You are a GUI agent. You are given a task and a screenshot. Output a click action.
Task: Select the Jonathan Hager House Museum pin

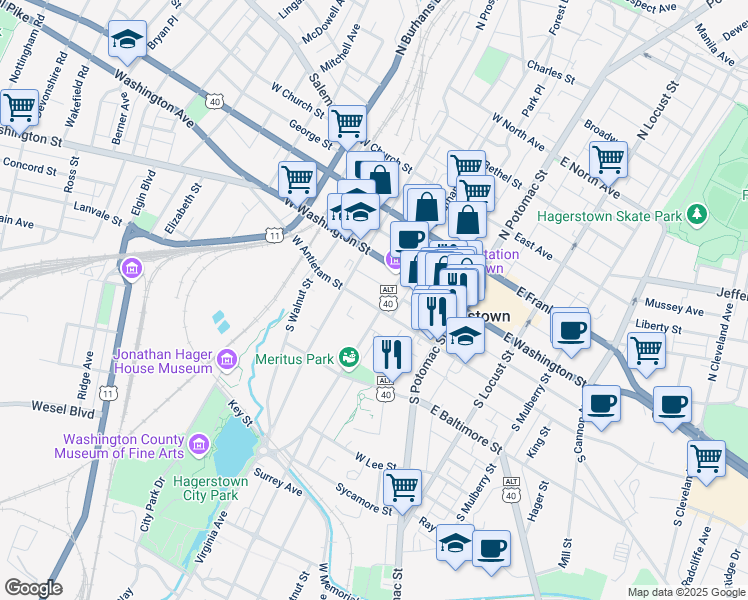click(x=227, y=361)
